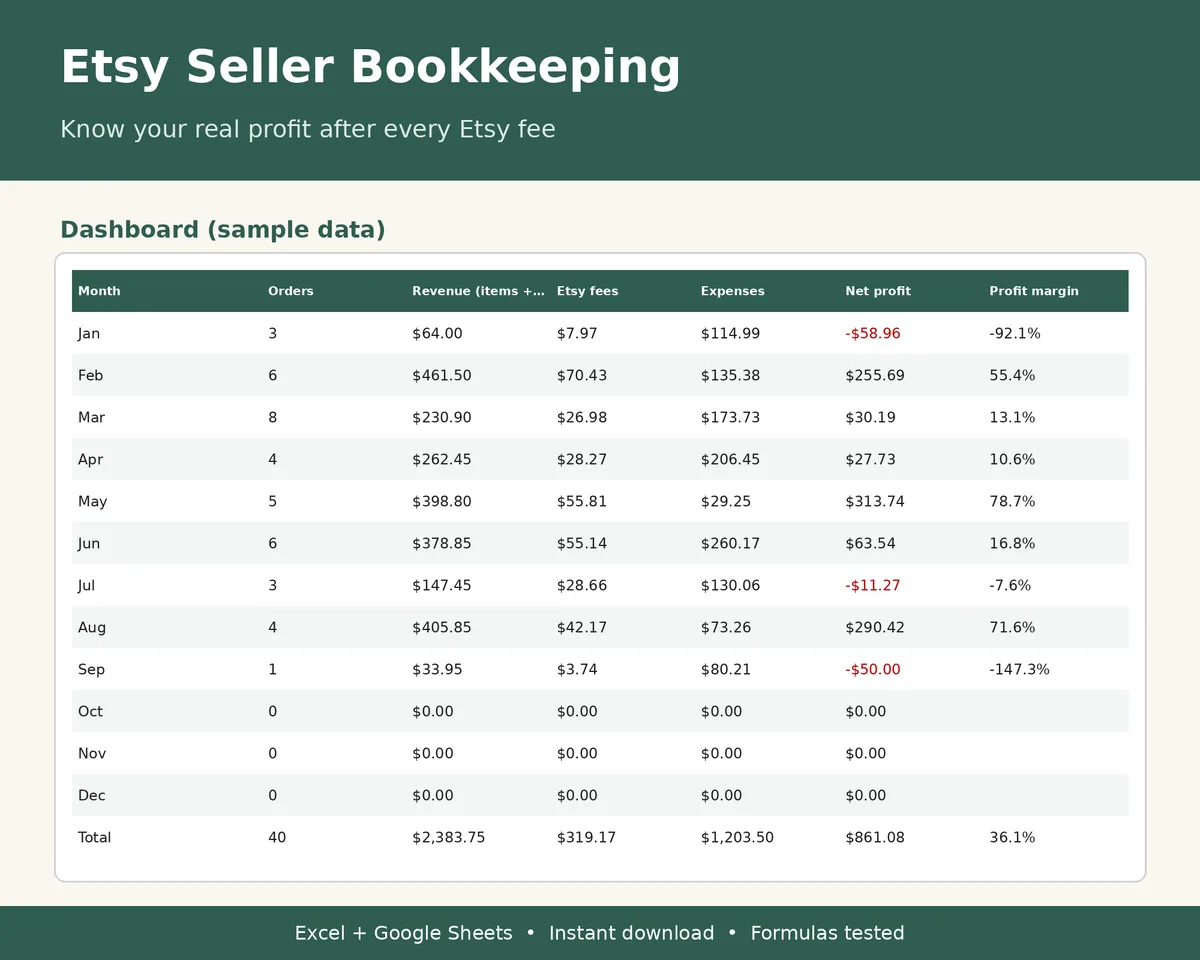Click Sep orders value 1
The height and width of the screenshot is (960, 1200).
[272, 670]
